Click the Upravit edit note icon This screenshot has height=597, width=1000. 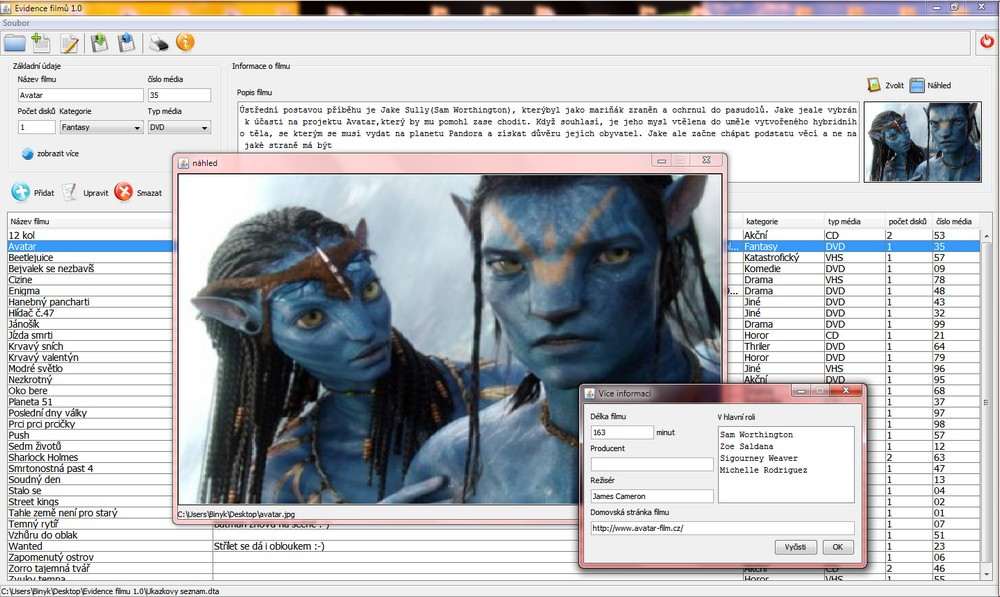[70, 192]
